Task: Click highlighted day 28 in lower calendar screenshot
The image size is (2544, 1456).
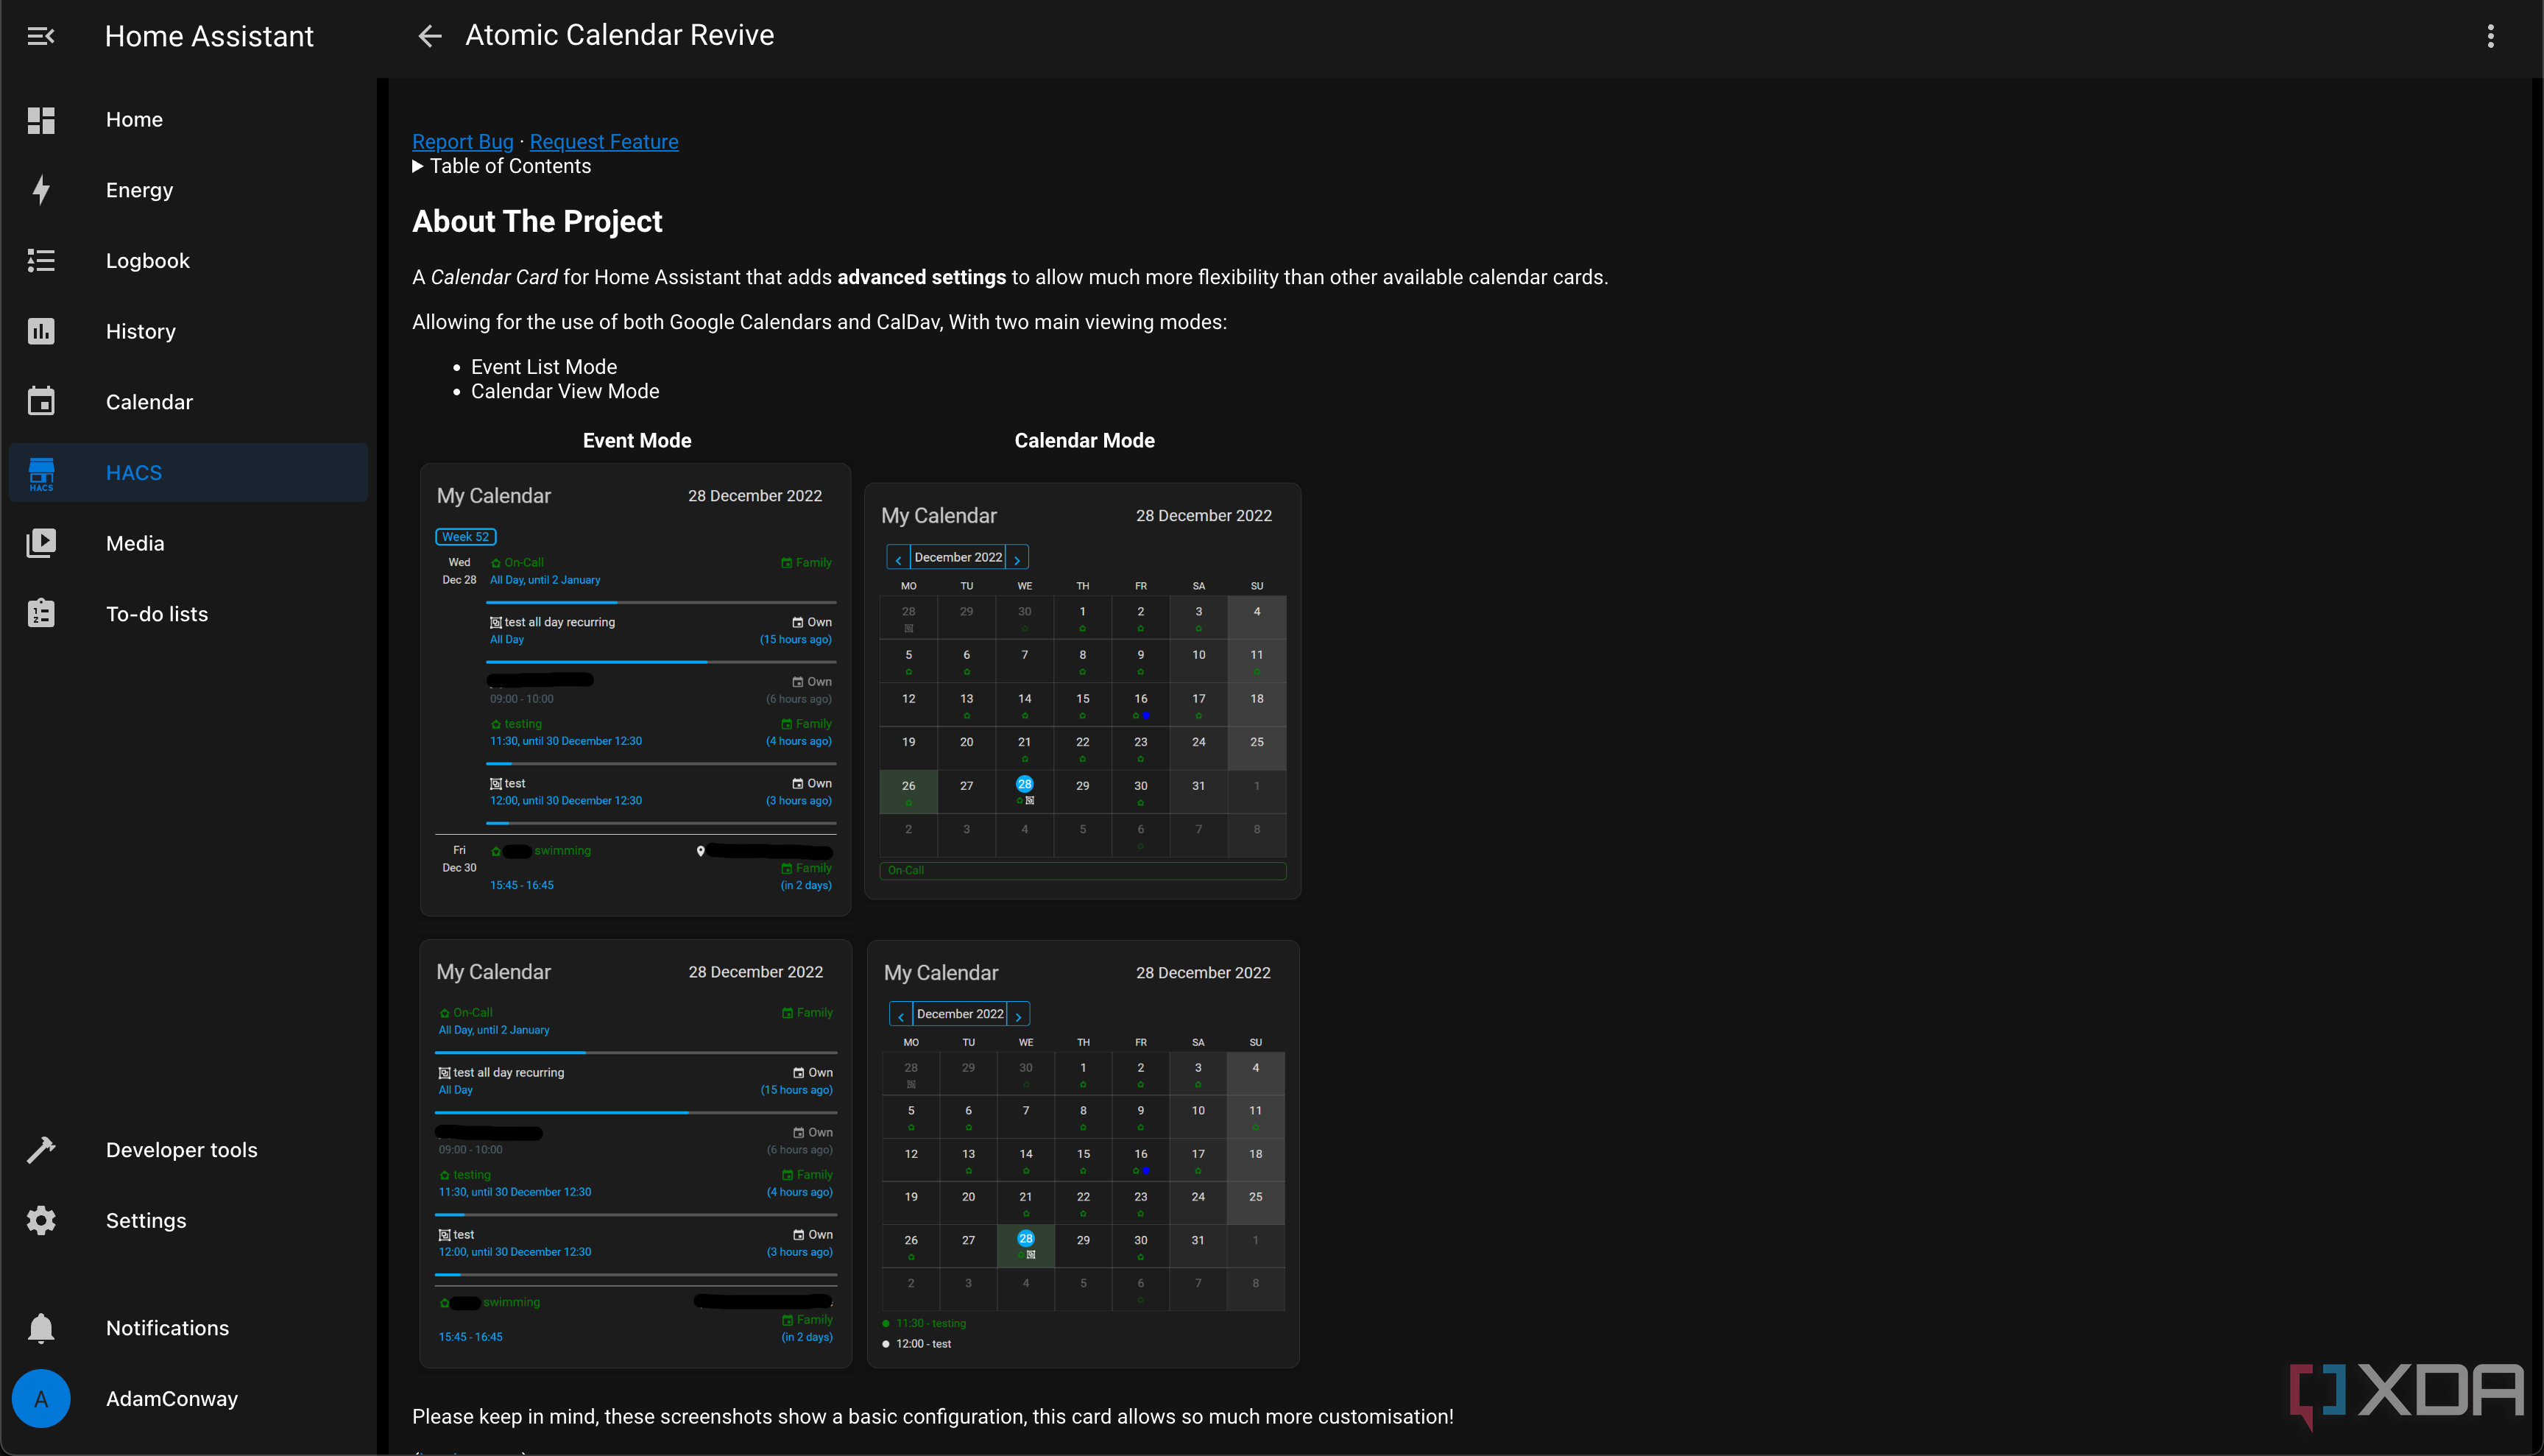Action: pyautogui.click(x=1025, y=1238)
